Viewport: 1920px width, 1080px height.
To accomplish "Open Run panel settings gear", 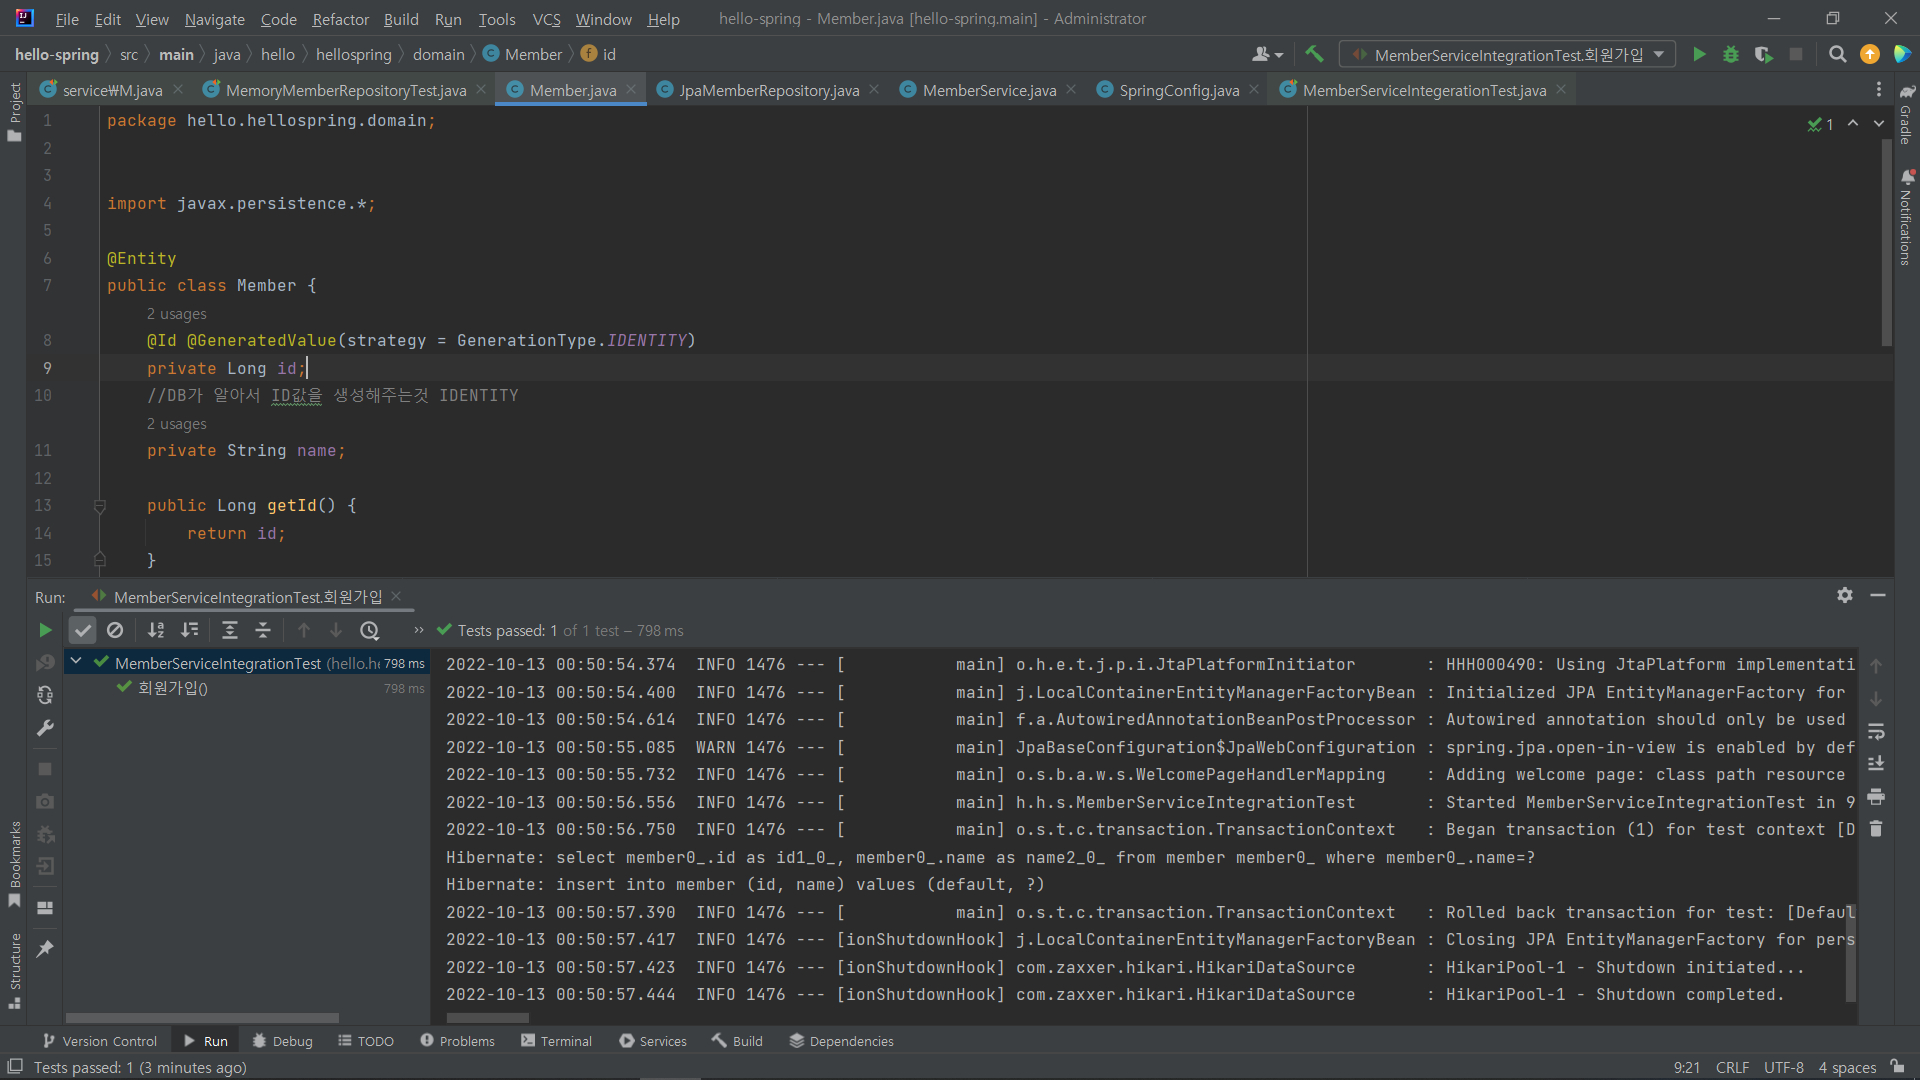I will tap(1845, 595).
